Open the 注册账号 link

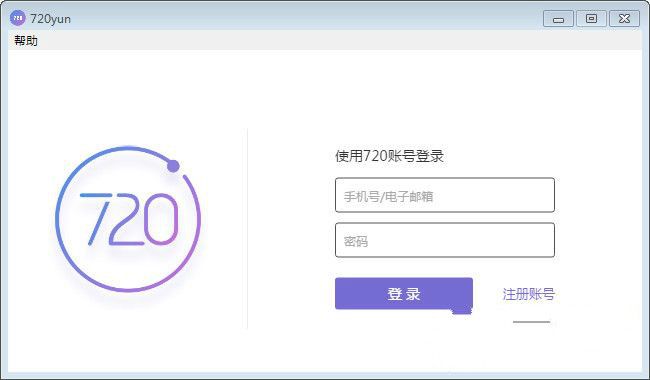click(x=529, y=294)
